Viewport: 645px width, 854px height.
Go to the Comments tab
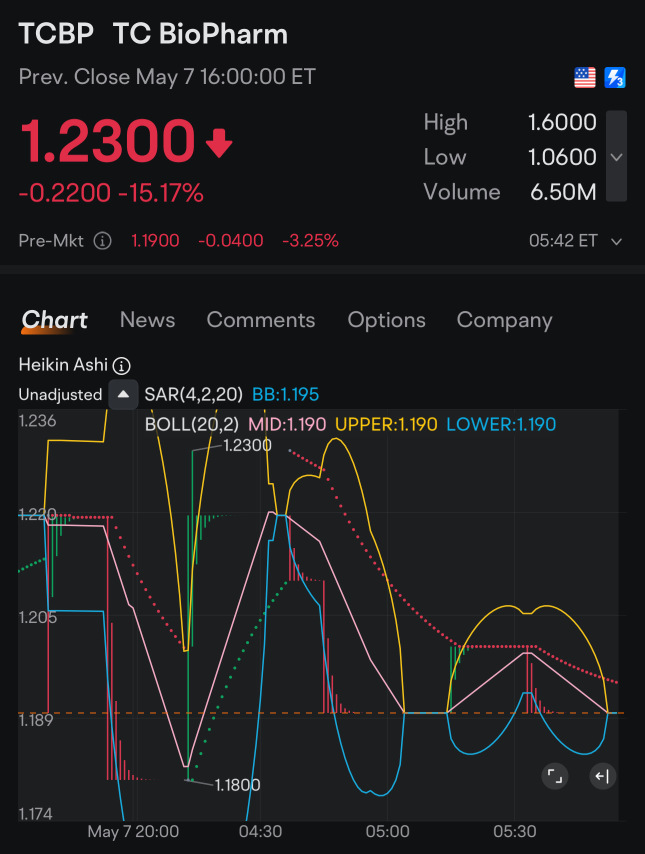(260, 320)
